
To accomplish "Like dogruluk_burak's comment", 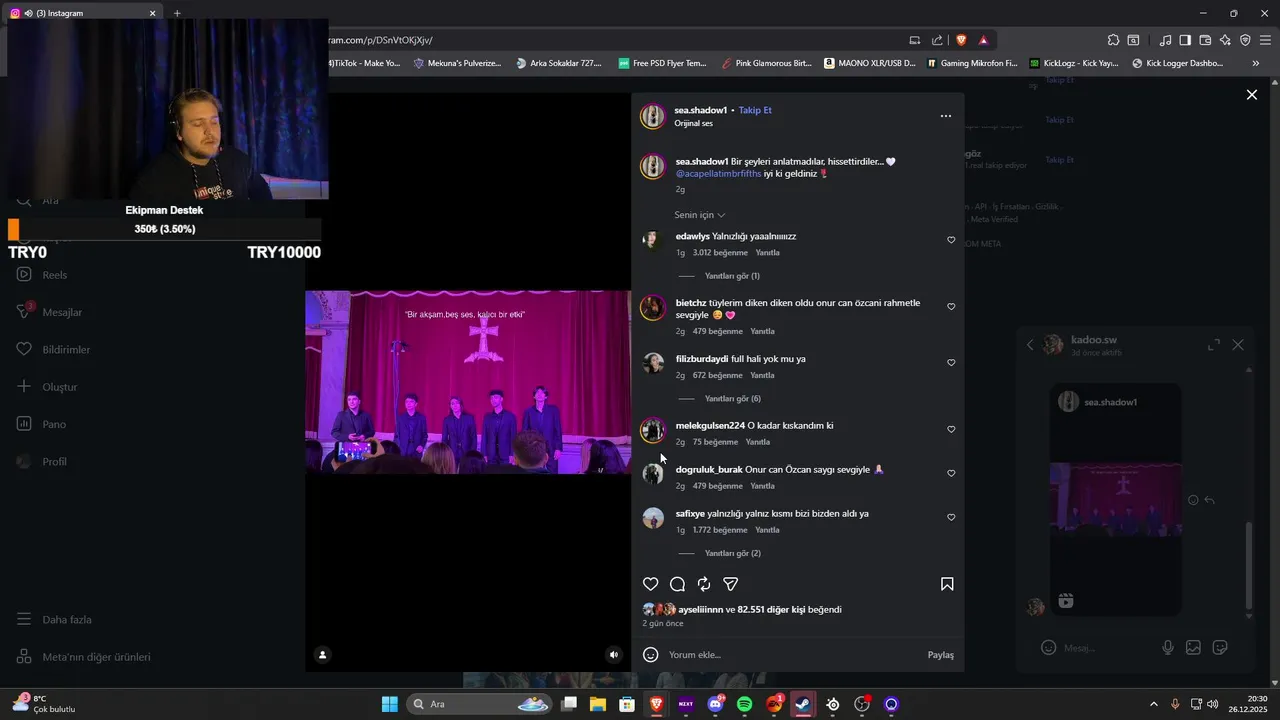I will (x=951, y=473).
